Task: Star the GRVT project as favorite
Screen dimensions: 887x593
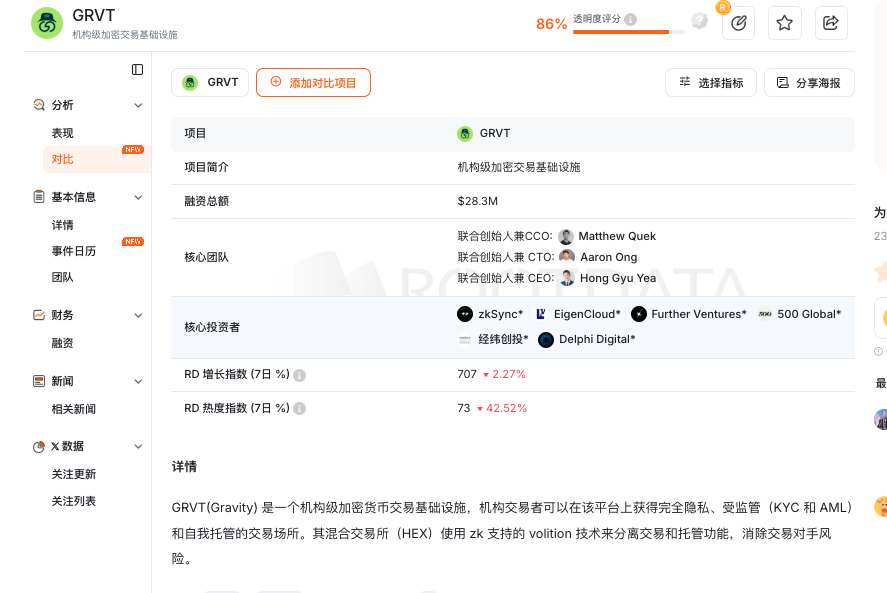Action: coord(785,23)
